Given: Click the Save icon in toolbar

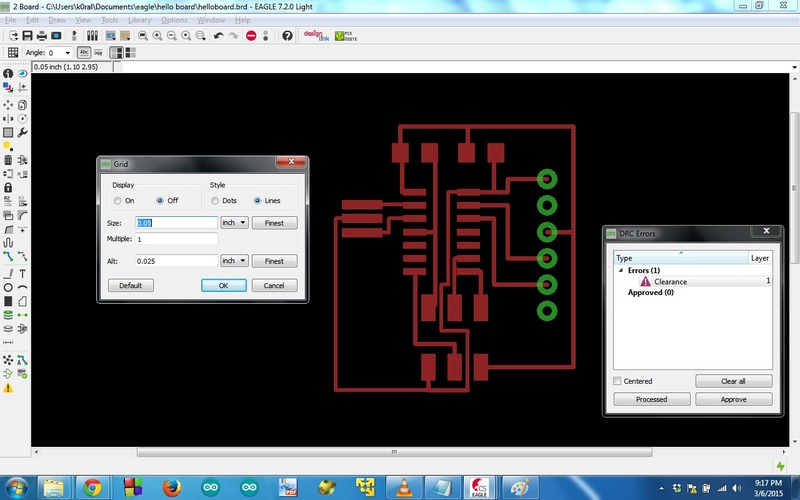Looking at the screenshot, I should (x=28, y=36).
